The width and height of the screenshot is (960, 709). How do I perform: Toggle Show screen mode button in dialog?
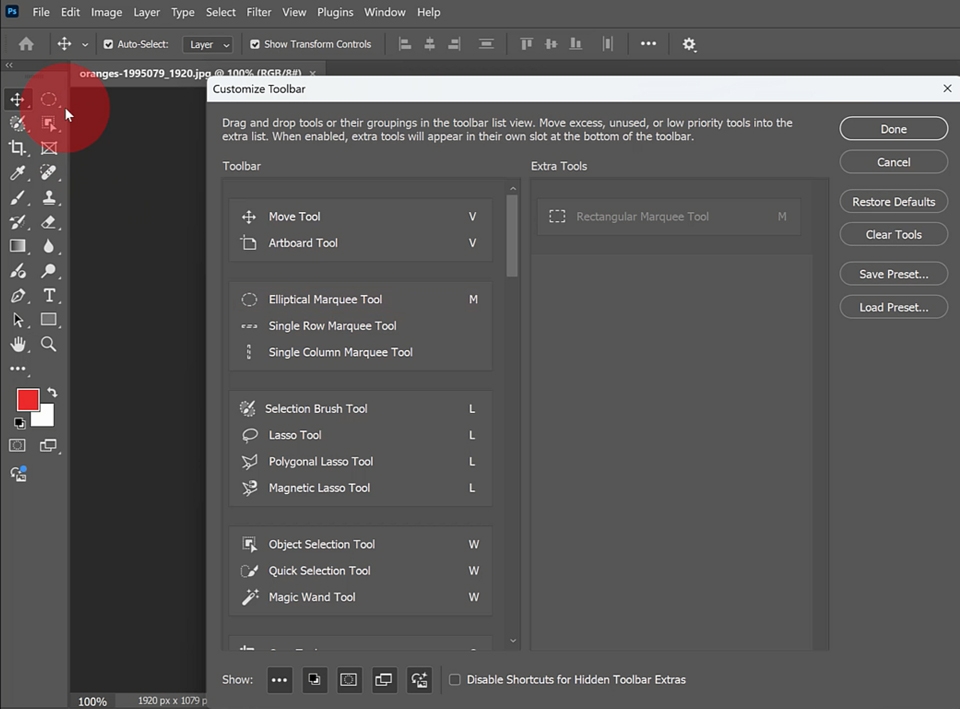click(384, 680)
